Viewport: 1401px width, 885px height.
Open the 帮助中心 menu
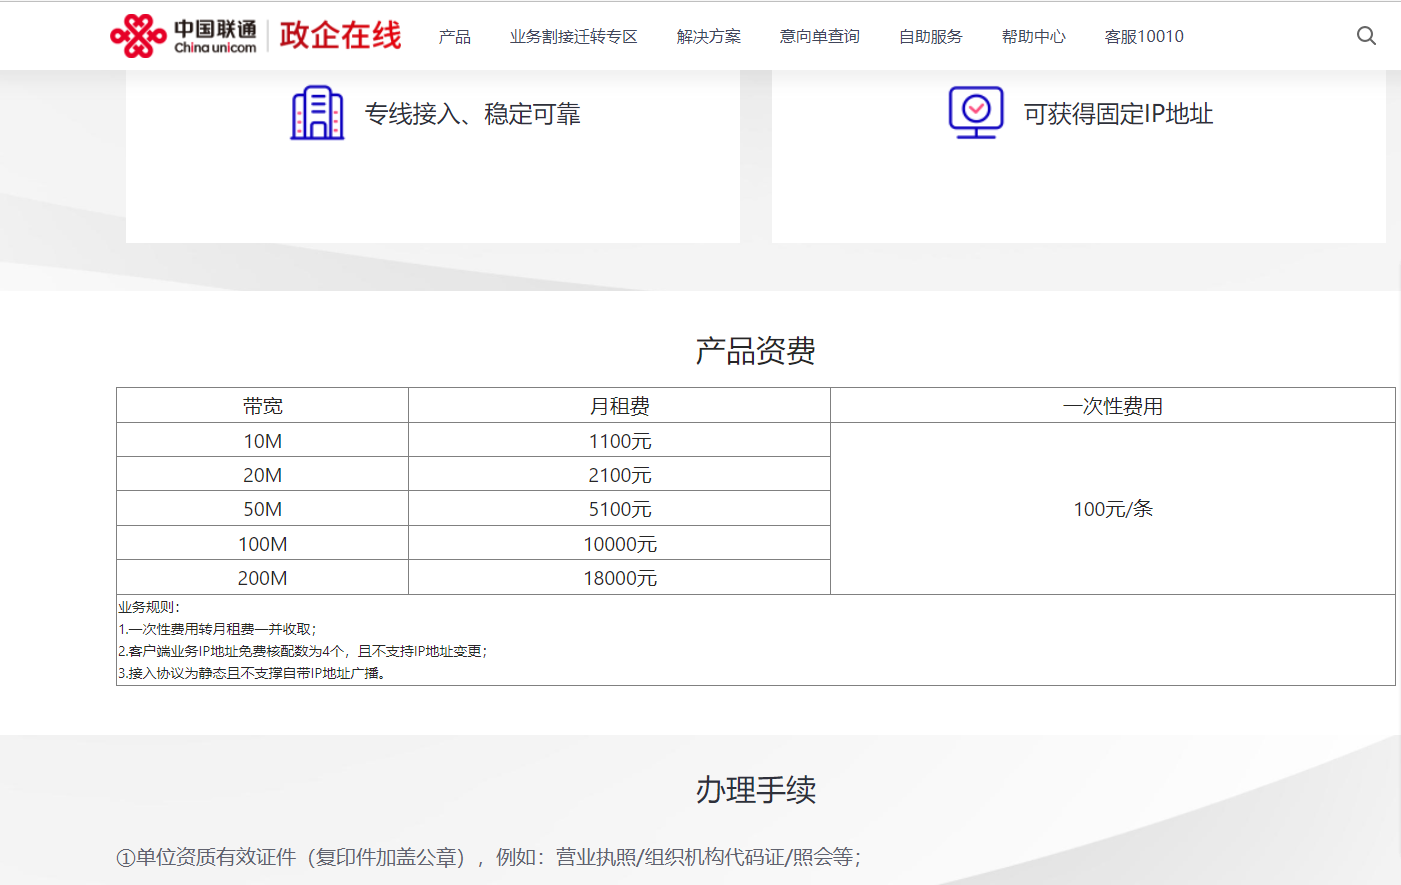pos(1034,37)
